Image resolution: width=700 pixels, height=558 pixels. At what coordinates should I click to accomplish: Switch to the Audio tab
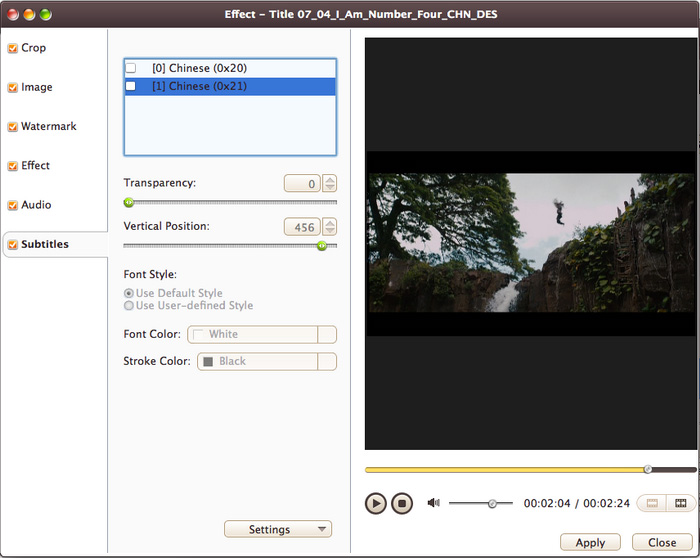click(35, 205)
